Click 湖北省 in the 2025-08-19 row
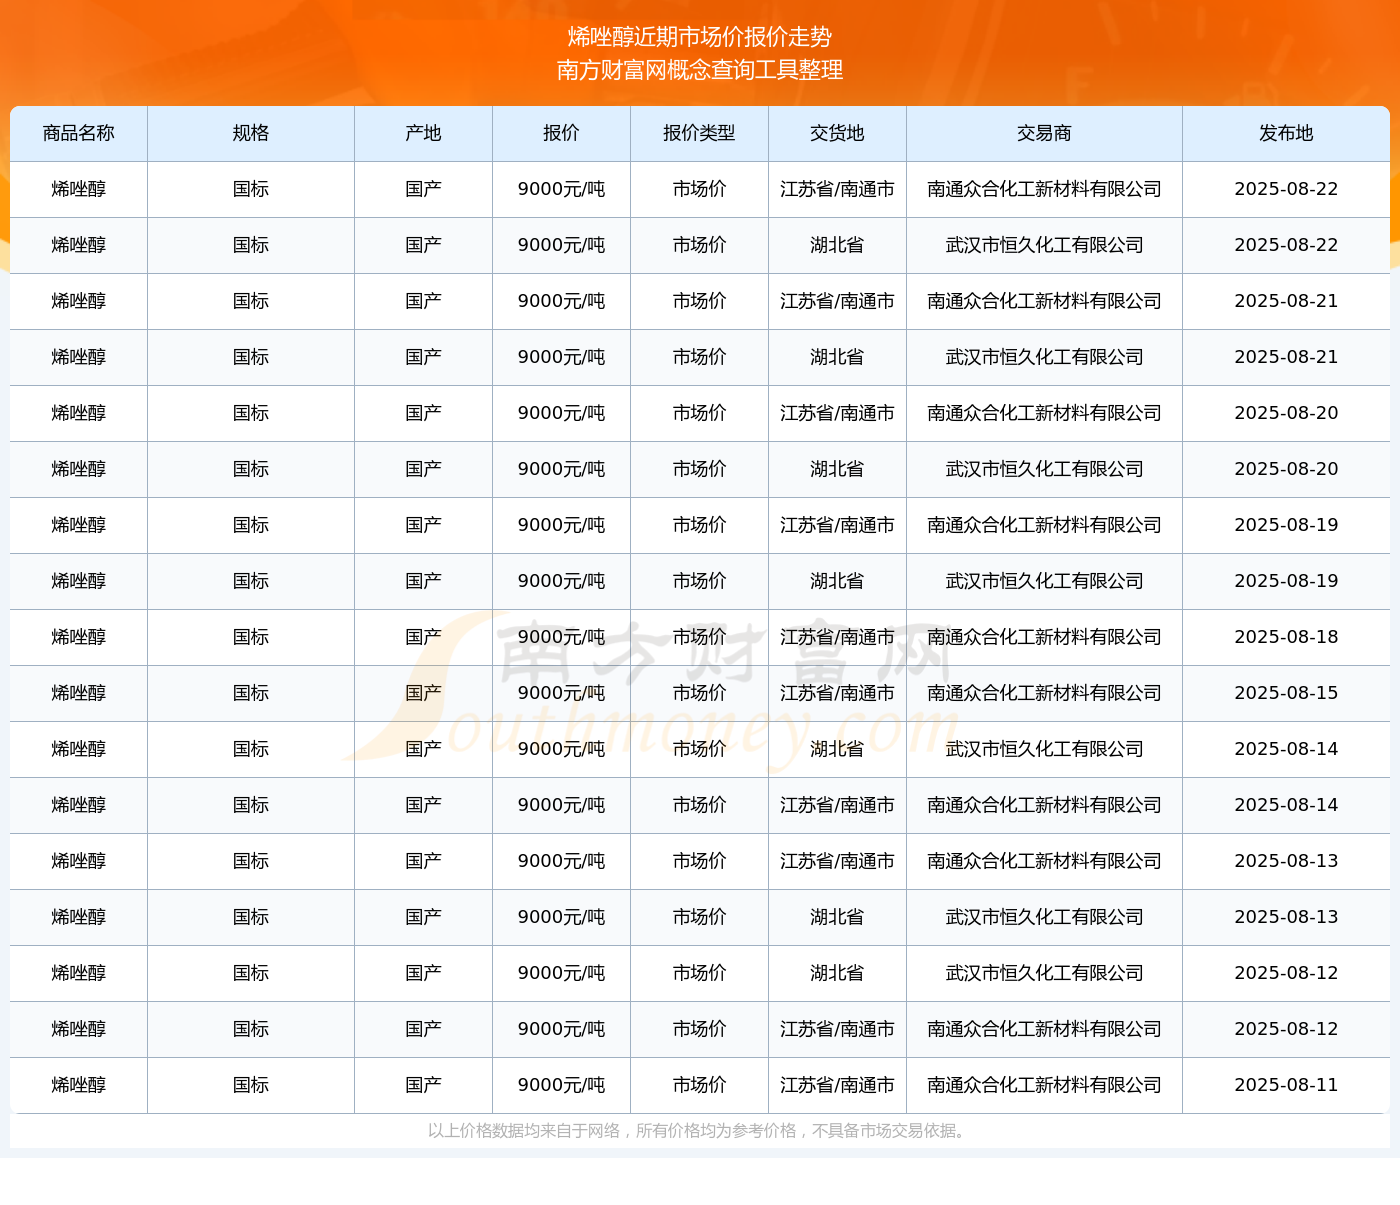 tap(838, 581)
